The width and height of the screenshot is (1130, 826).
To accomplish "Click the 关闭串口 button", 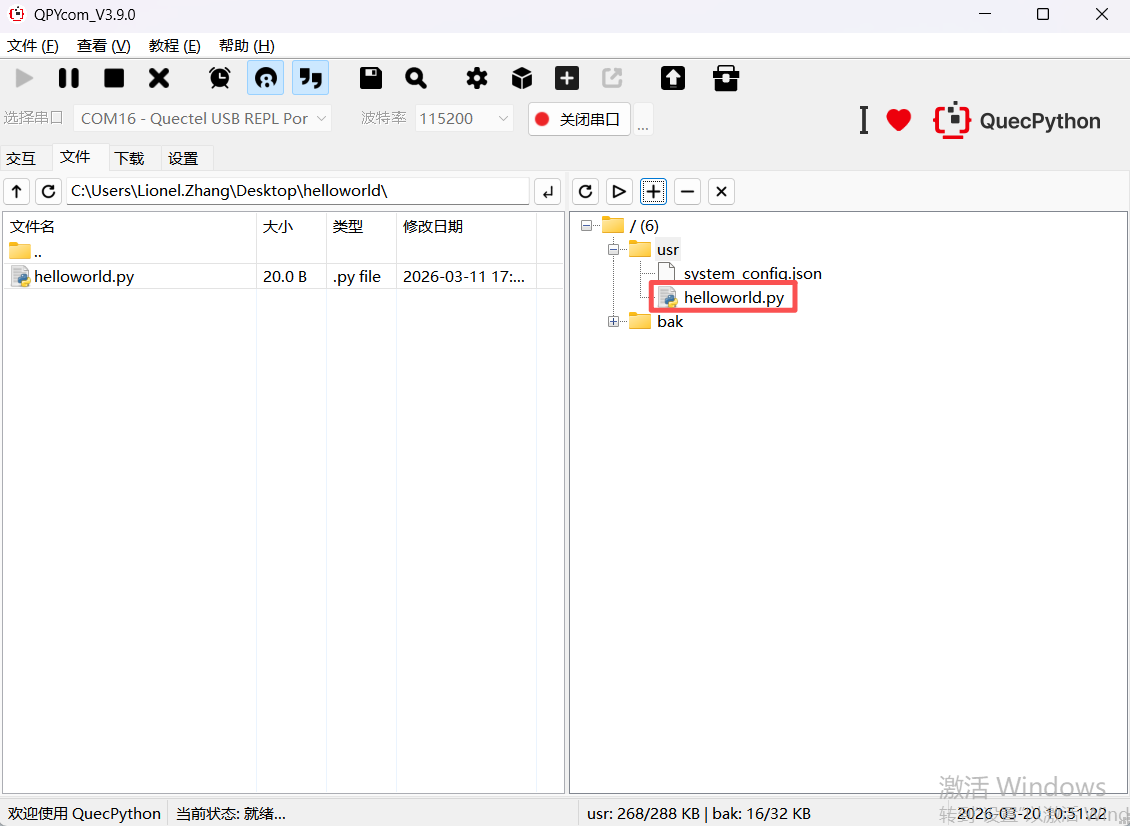I will pos(579,119).
